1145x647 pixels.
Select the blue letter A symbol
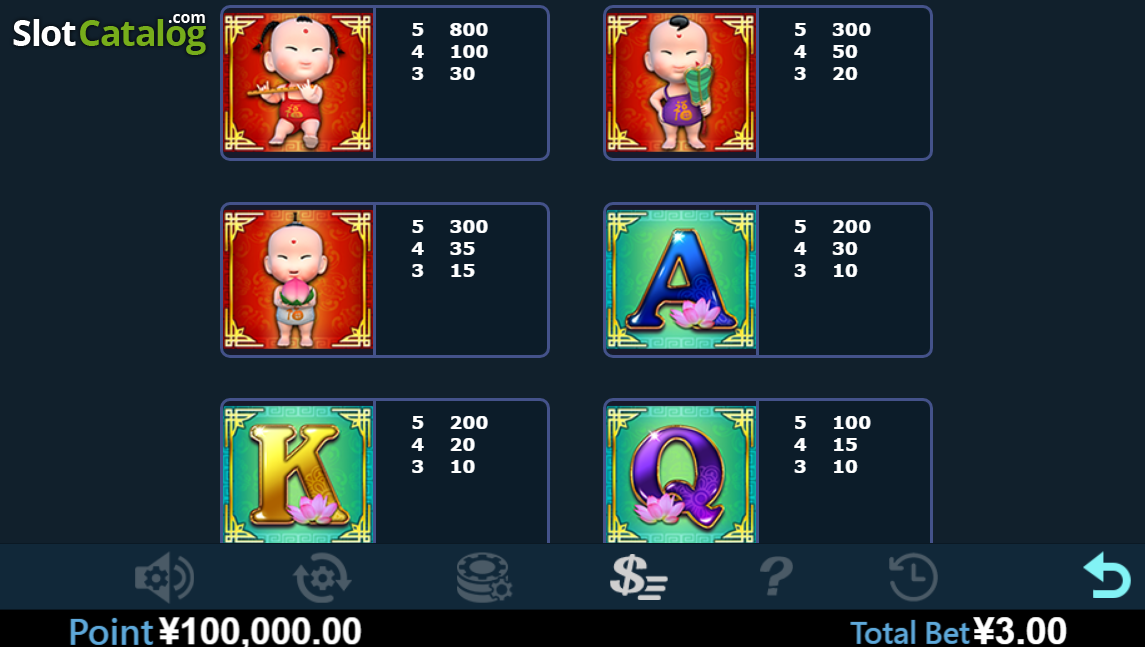[681, 280]
